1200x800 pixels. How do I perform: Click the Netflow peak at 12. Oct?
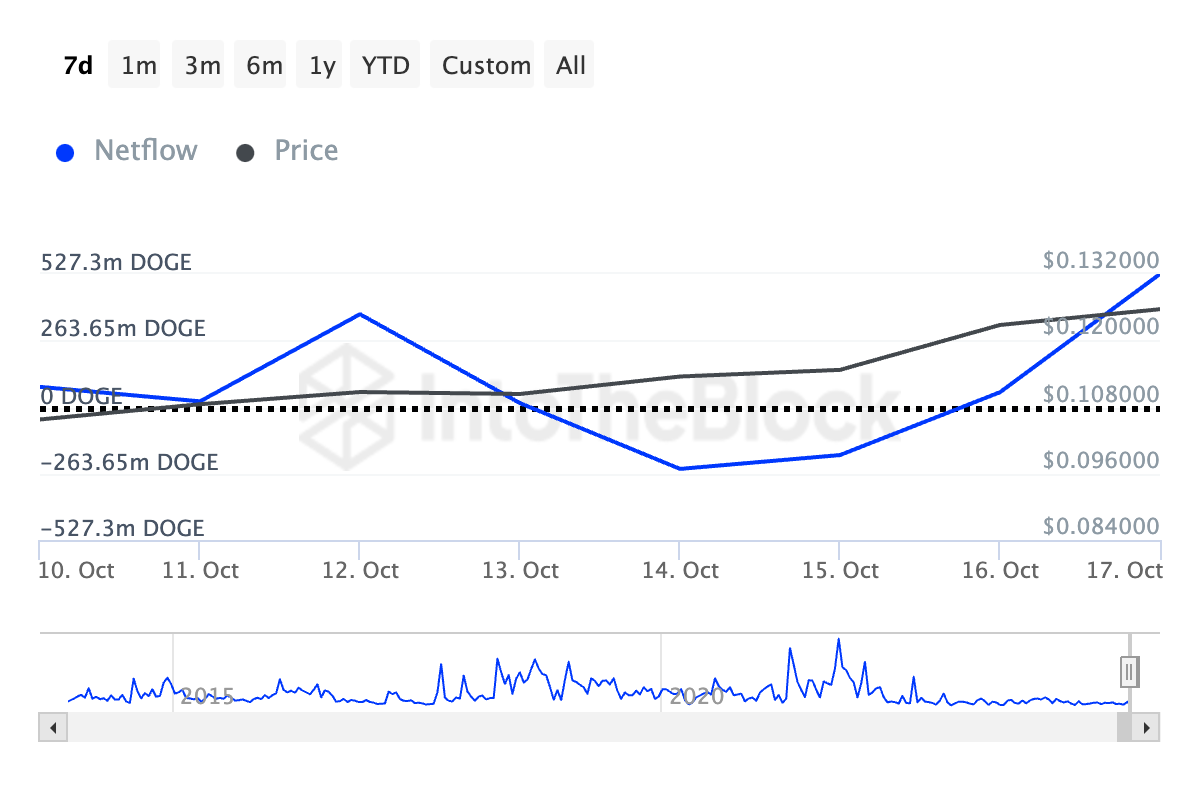(359, 315)
